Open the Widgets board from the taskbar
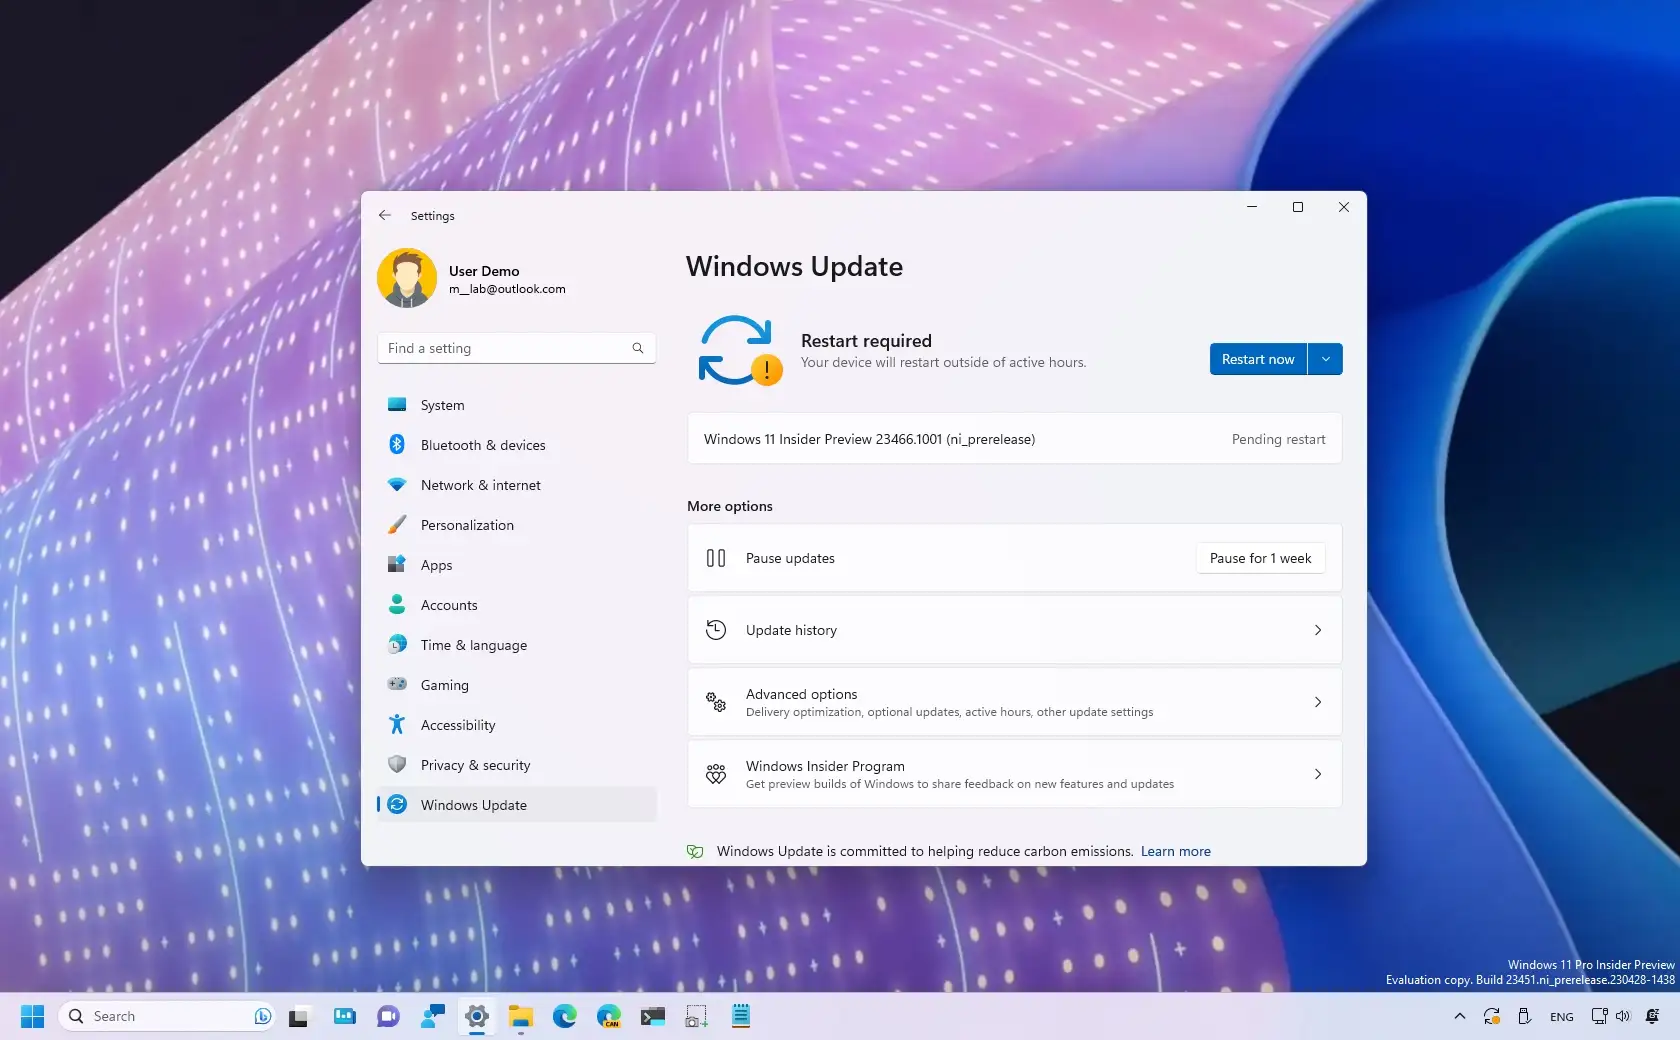 point(345,1016)
